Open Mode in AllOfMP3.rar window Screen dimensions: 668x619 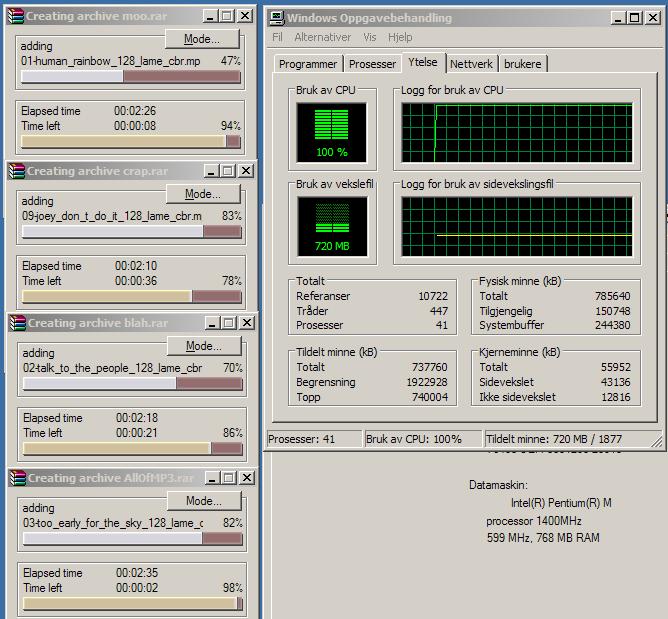click(x=204, y=501)
